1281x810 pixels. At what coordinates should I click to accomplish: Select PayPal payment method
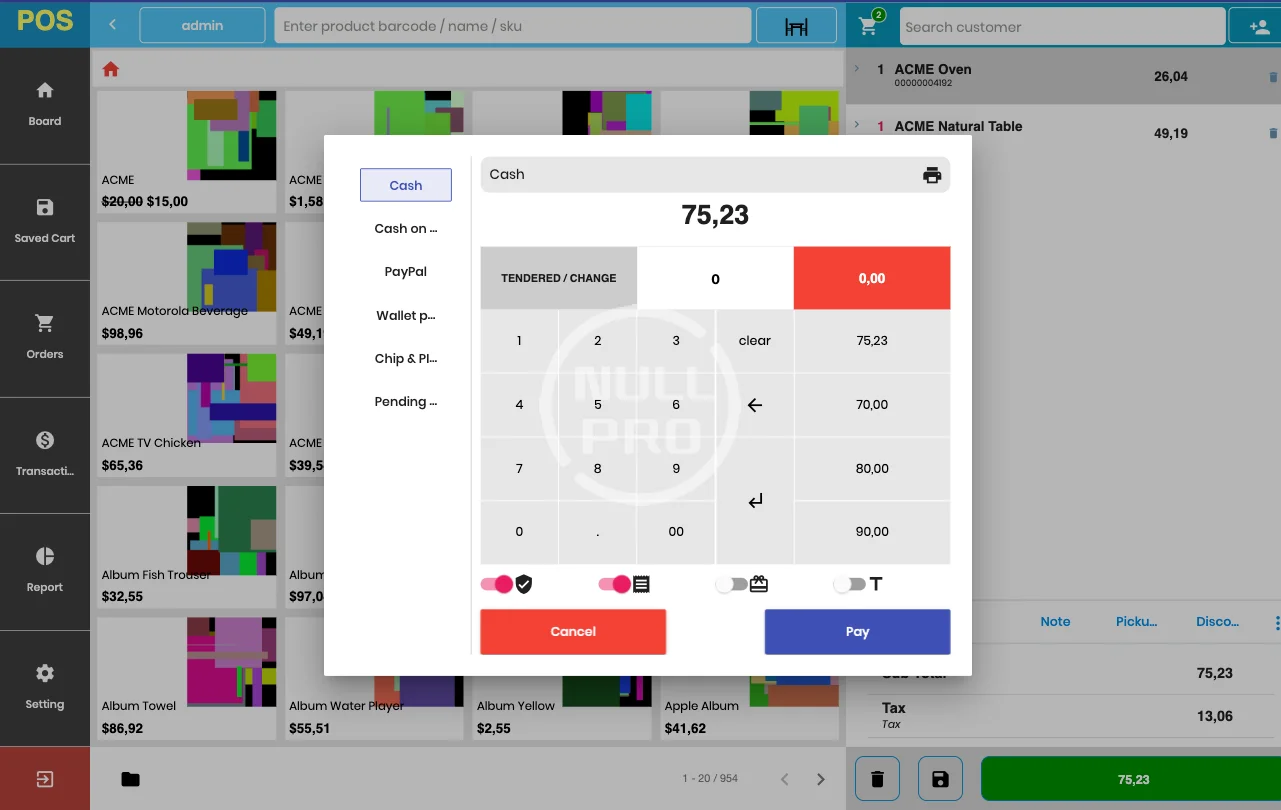405,272
